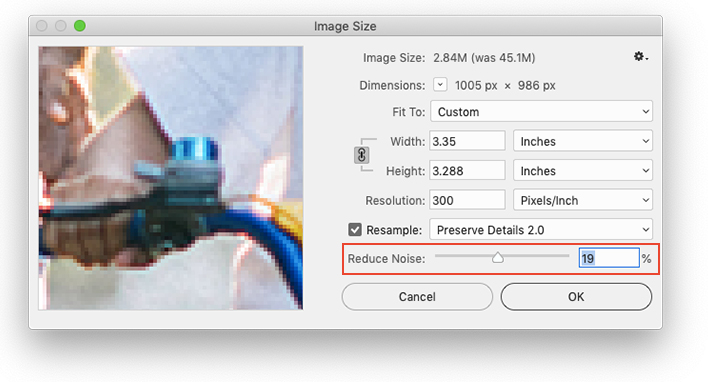Click the Image Size title bar
Screen dimensions: 708x382
coord(345,26)
